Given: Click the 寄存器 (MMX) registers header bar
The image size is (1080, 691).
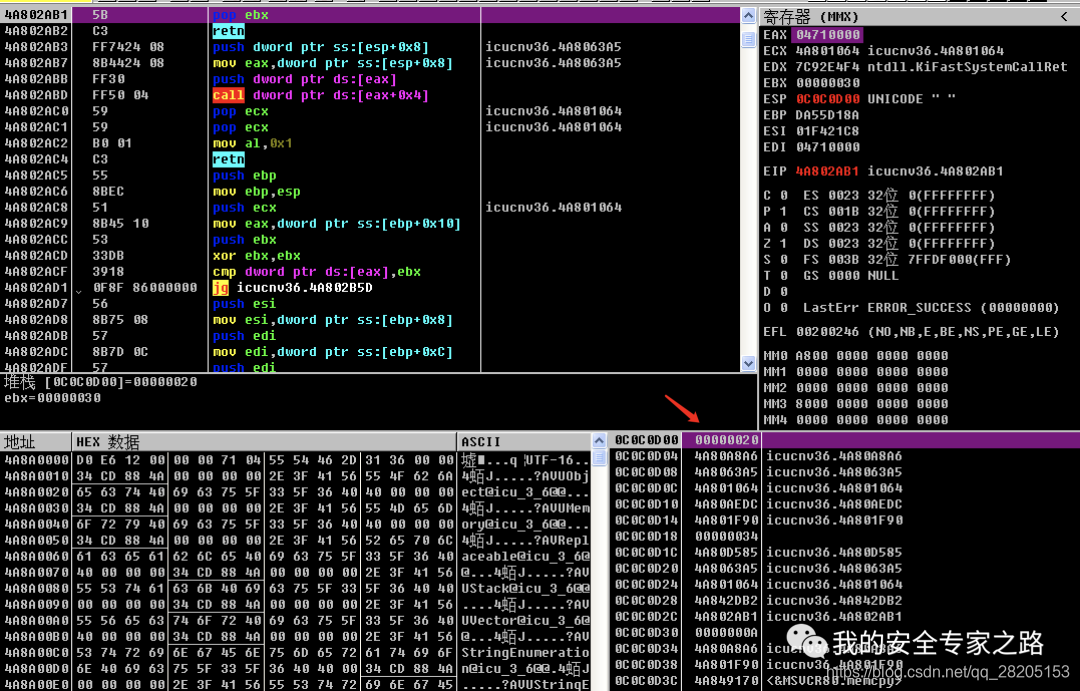Looking at the screenshot, I should pyautogui.click(x=919, y=17).
